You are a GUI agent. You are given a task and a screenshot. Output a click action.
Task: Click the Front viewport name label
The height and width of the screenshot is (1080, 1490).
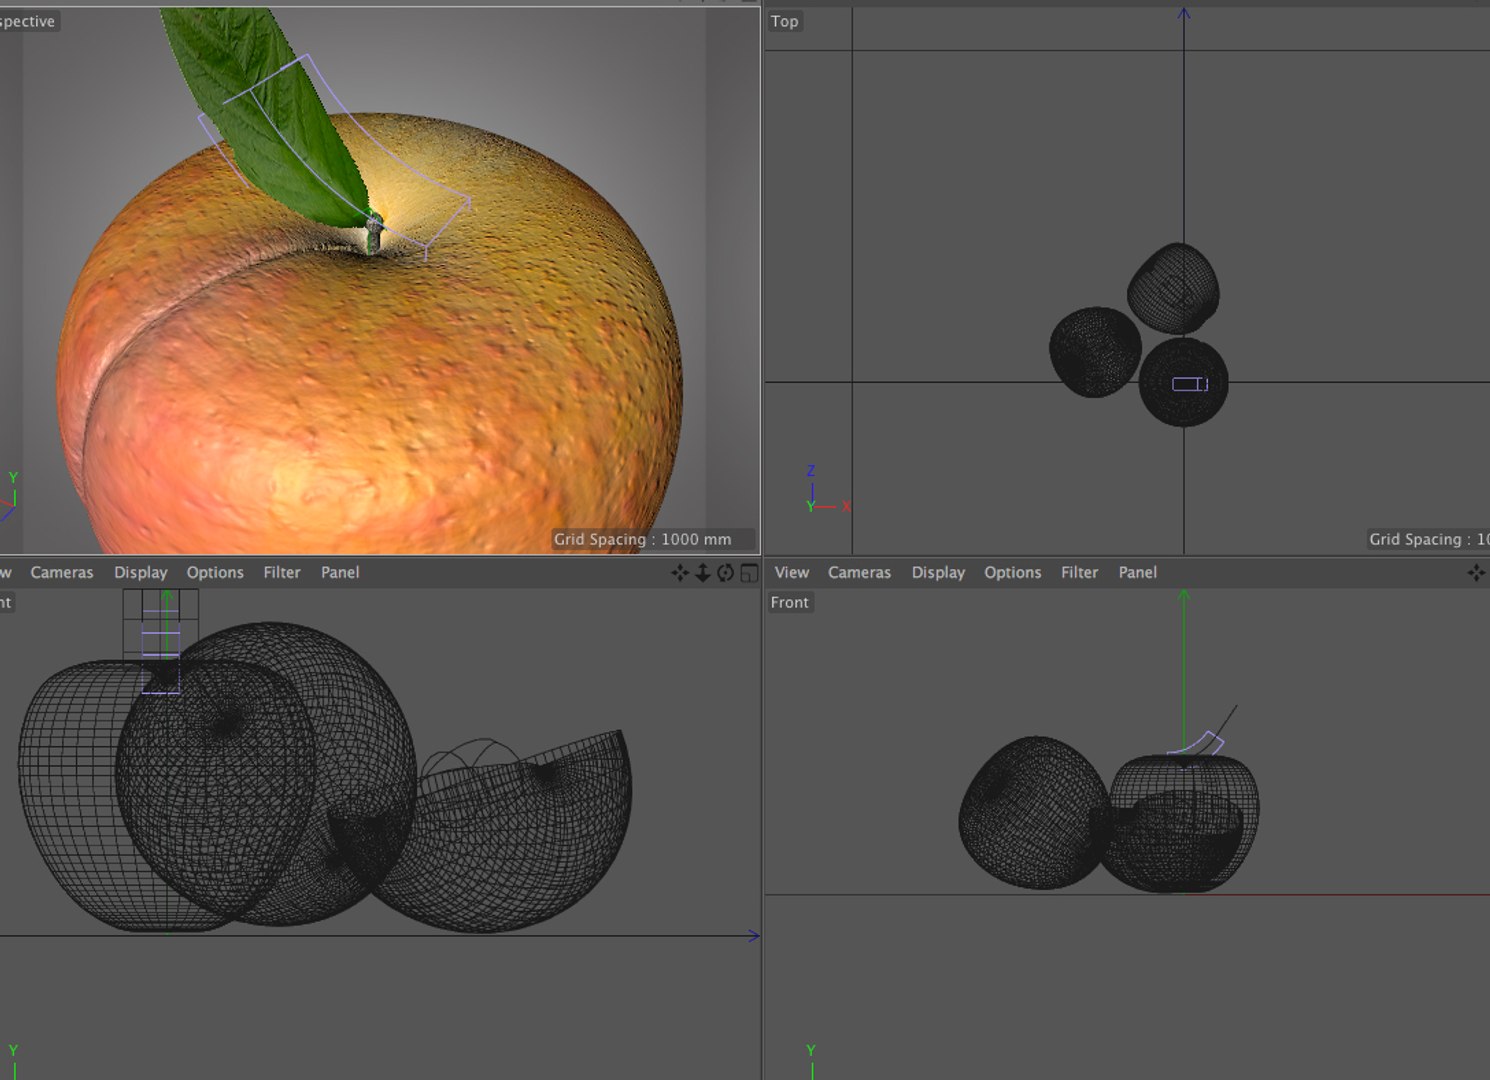[790, 602]
